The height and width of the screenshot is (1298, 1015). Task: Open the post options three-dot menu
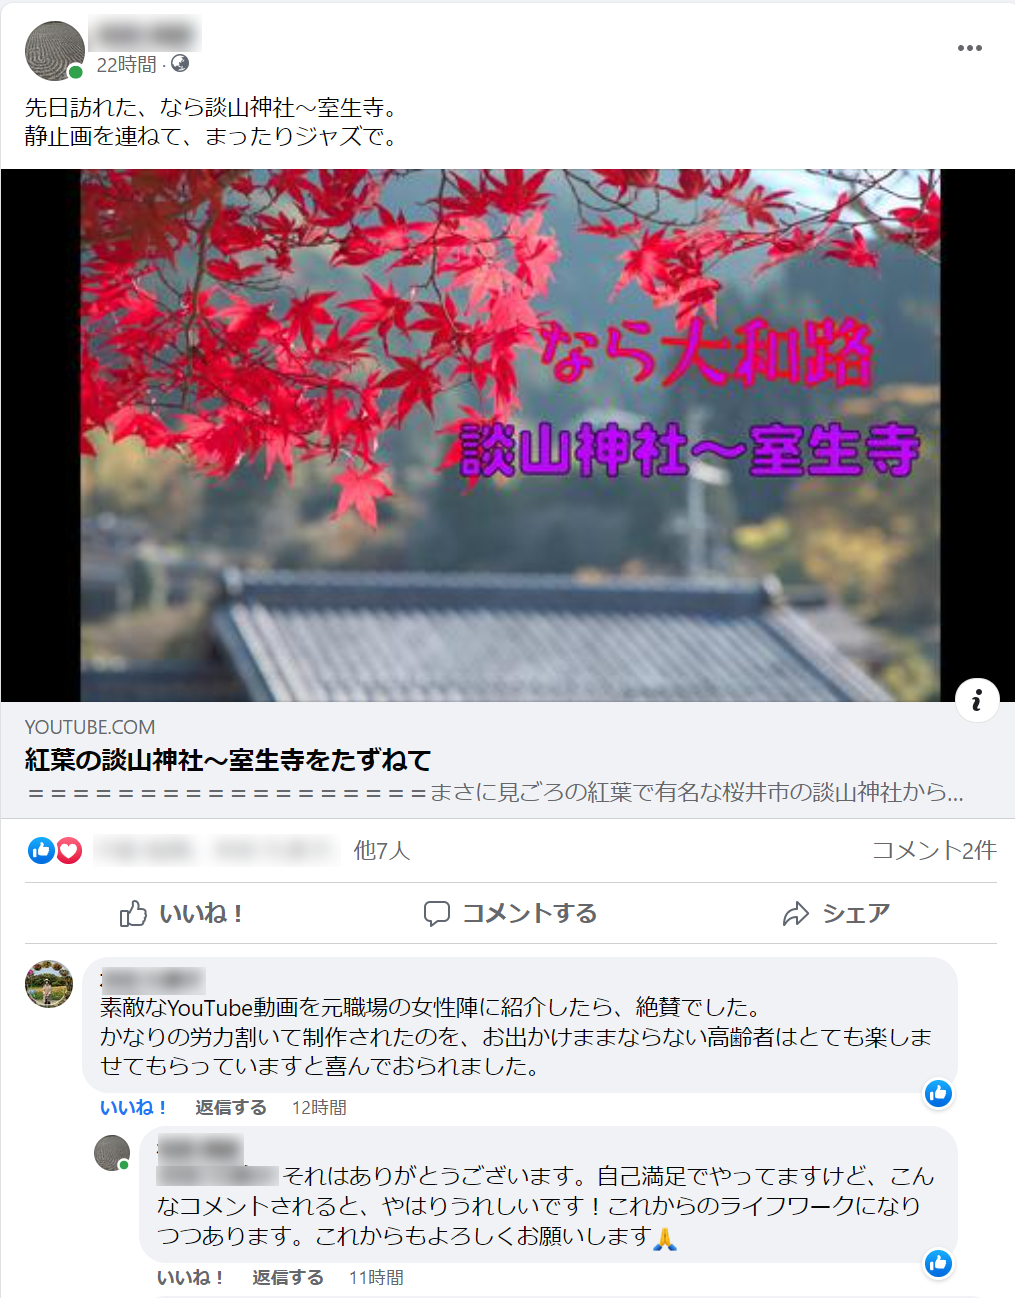[969, 48]
